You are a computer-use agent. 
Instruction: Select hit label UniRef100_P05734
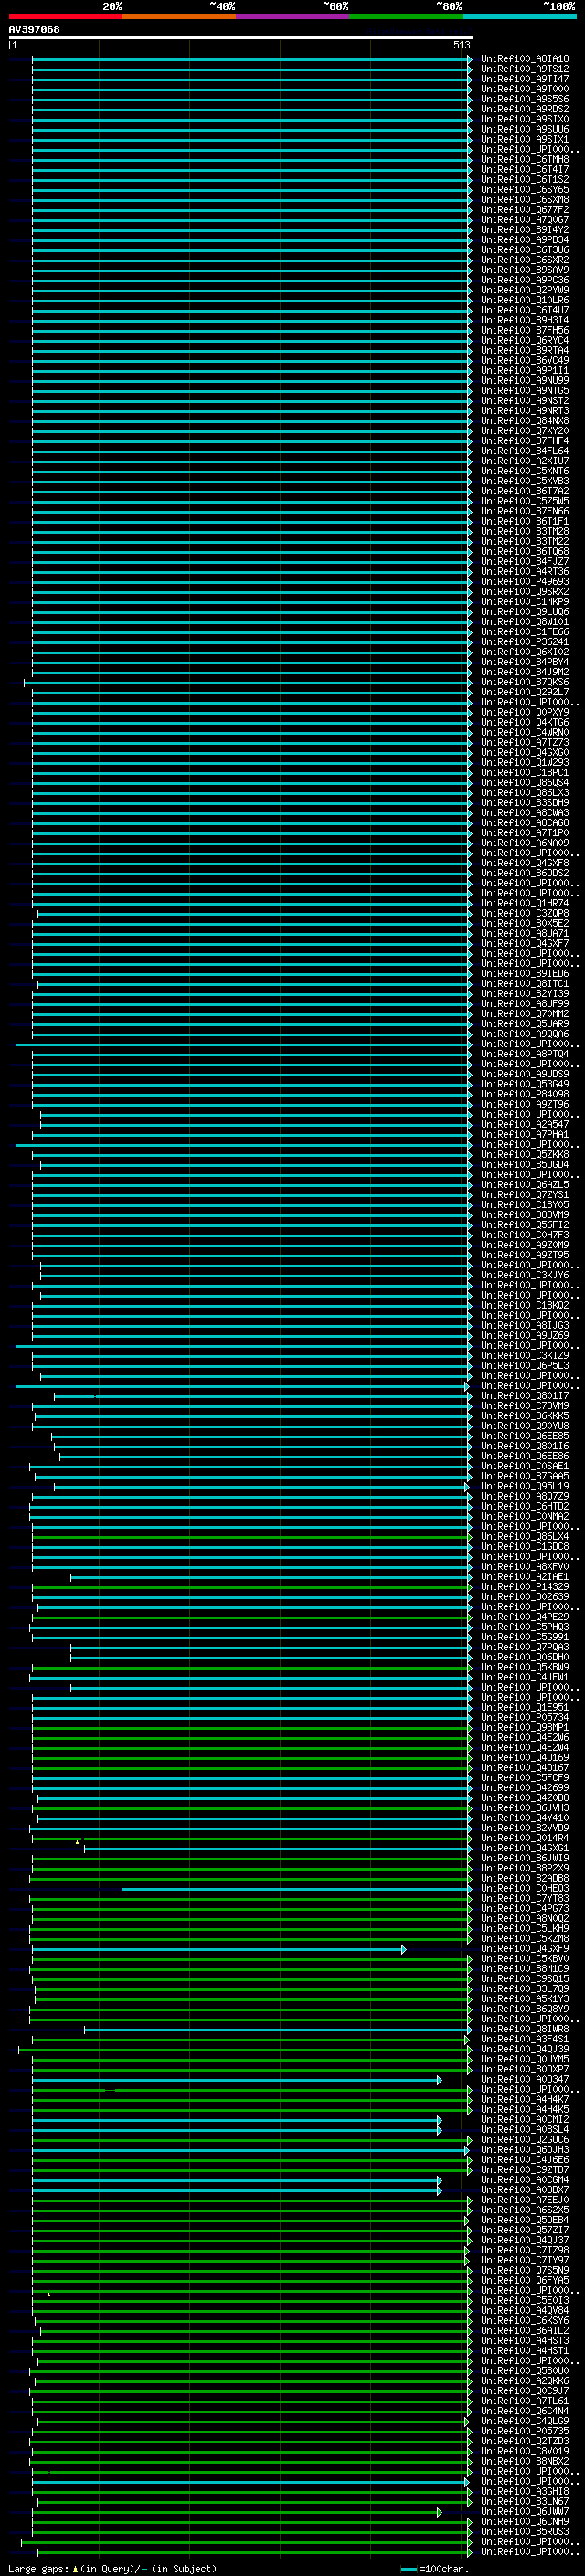coord(525,1717)
